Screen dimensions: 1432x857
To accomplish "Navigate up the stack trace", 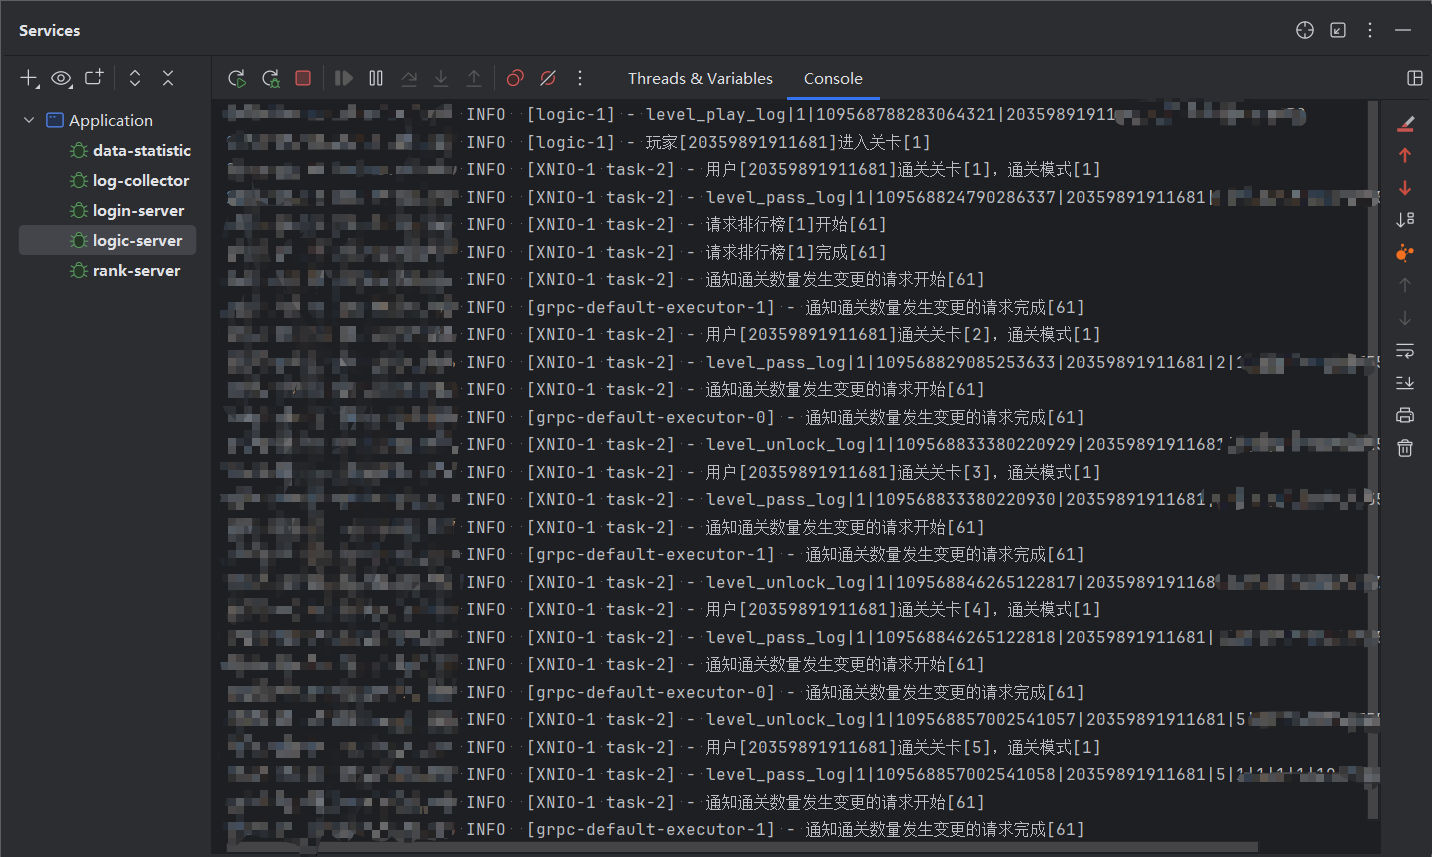I will click(x=1405, y=155).
